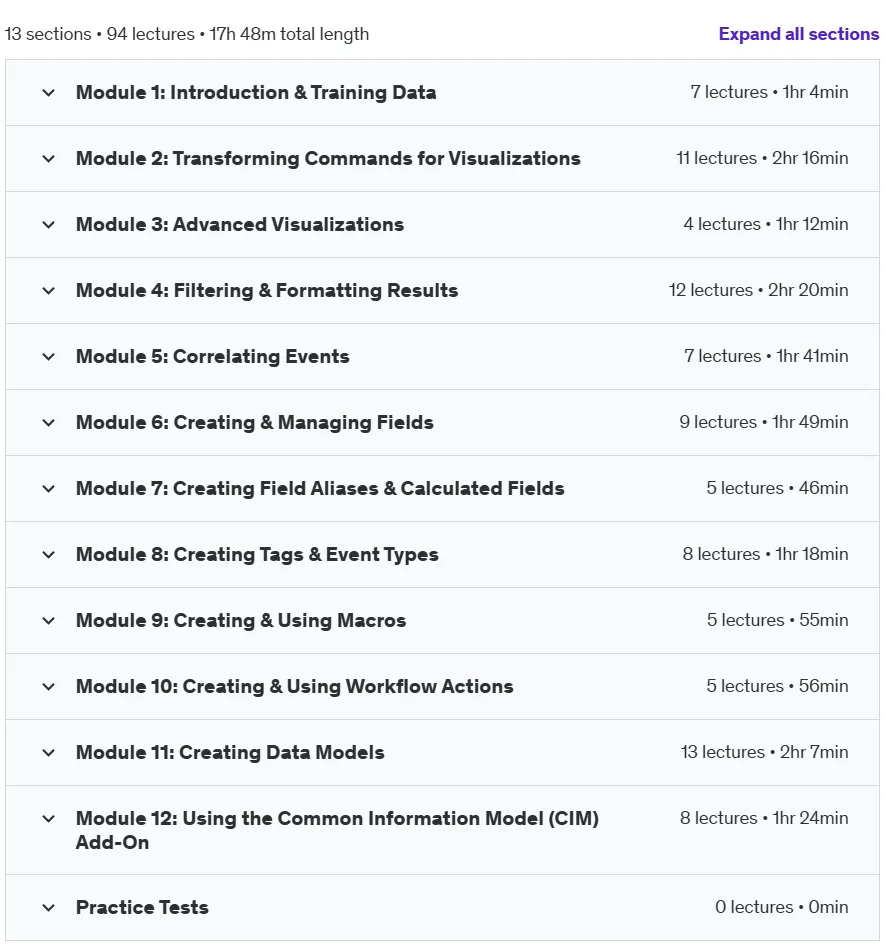This screenshot has height=945, width=885.
Task: Click the Expand all sections link
Action: tap(798, 34)
